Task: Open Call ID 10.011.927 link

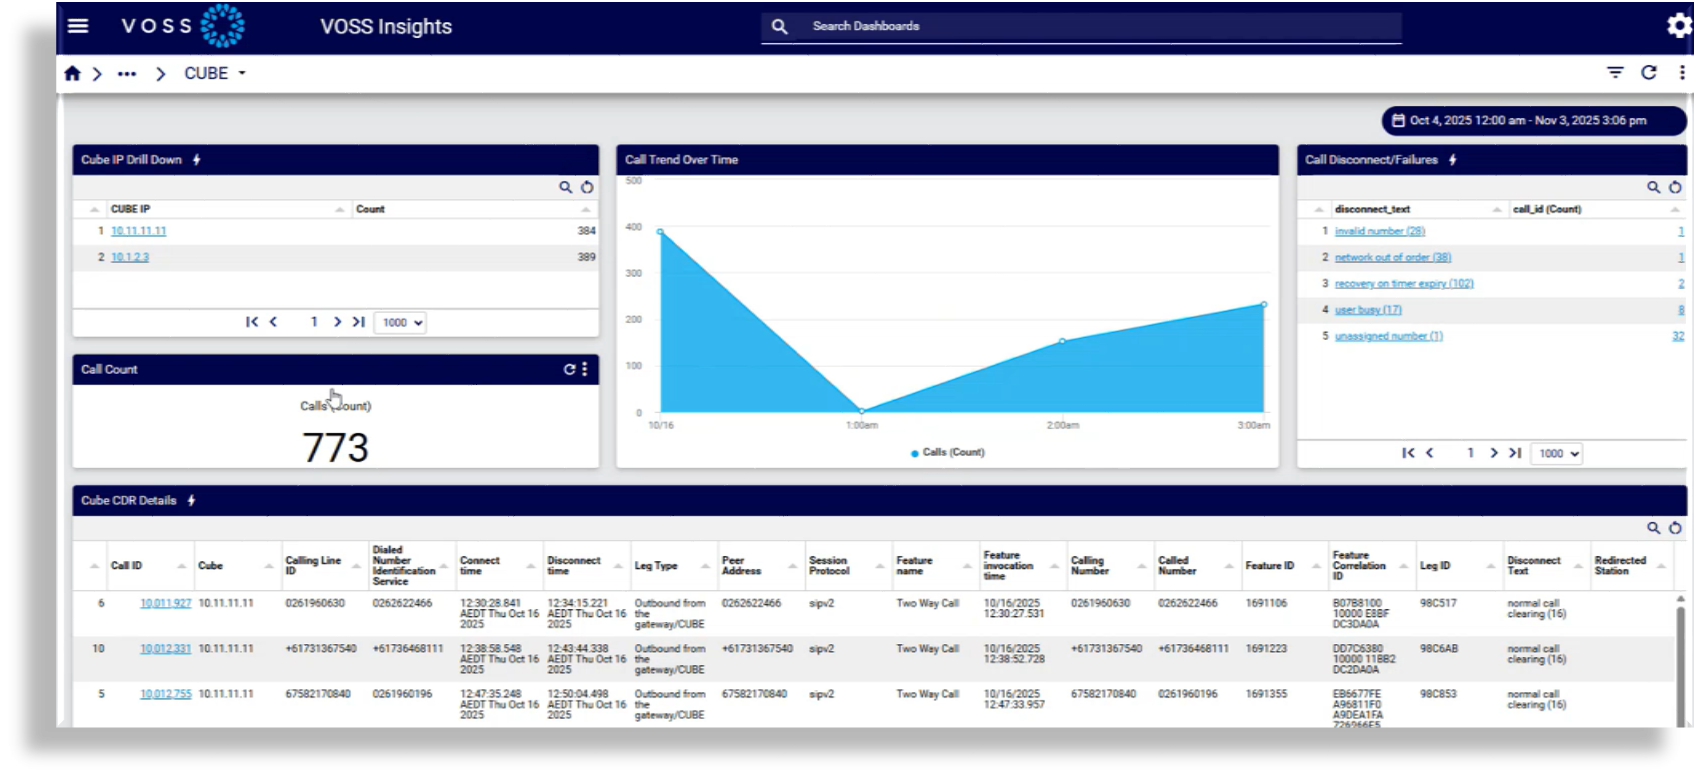Action: [165, 603]
